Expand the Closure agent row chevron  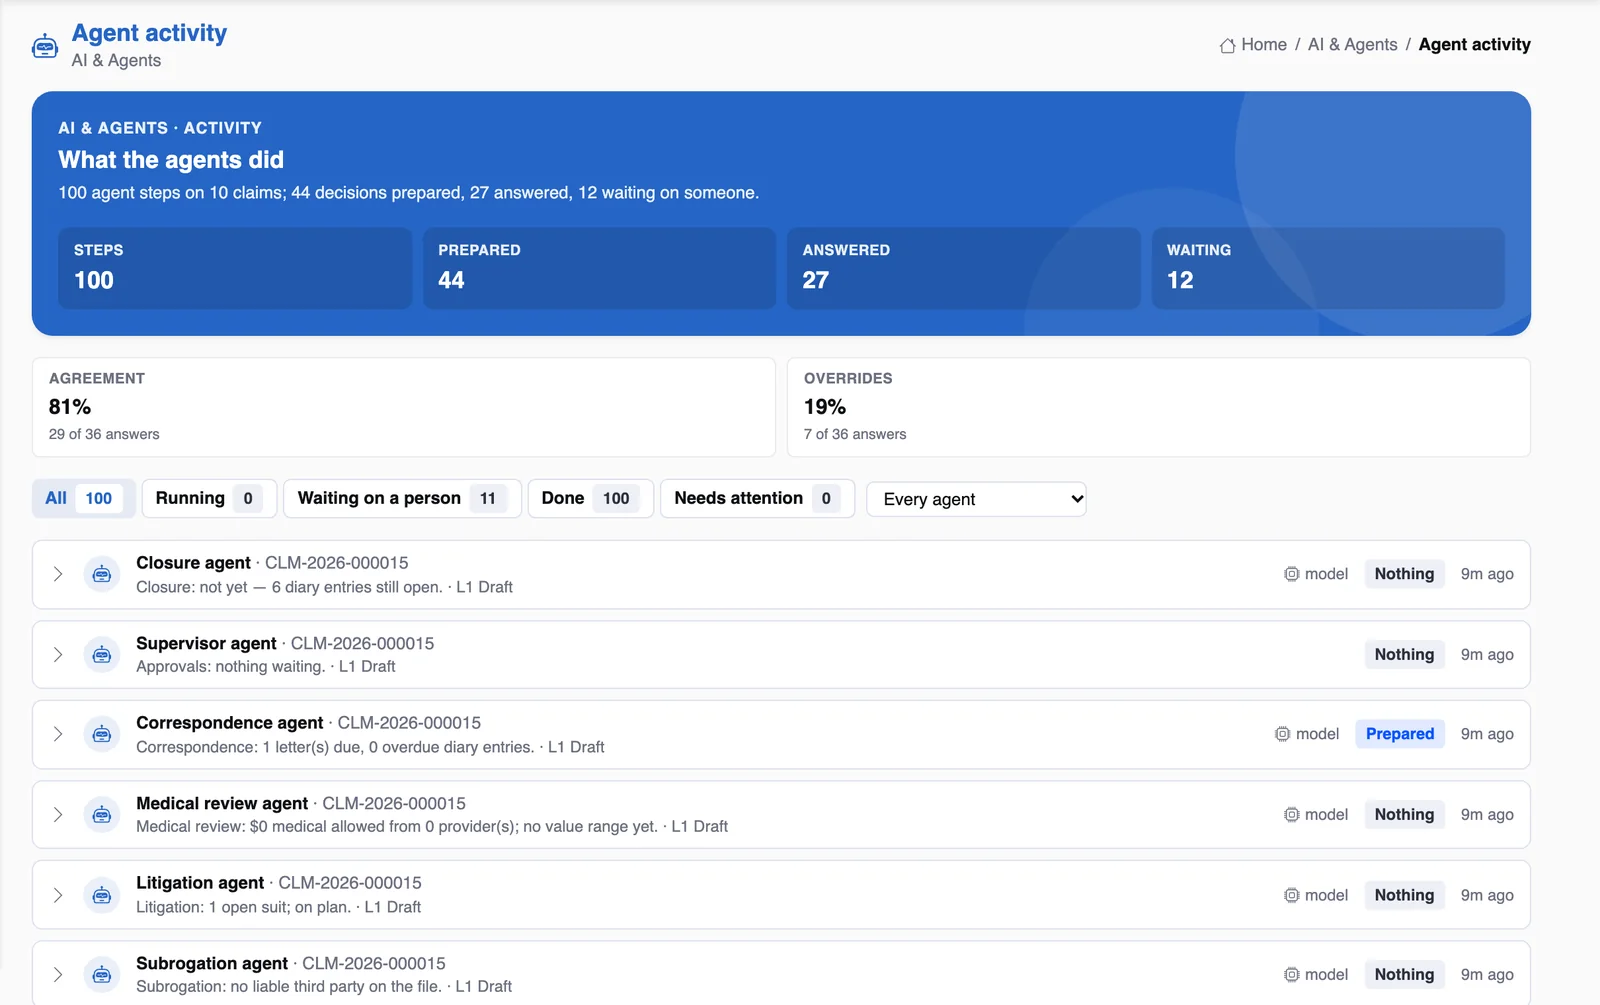pyautogui.click(x=58, y=574)
